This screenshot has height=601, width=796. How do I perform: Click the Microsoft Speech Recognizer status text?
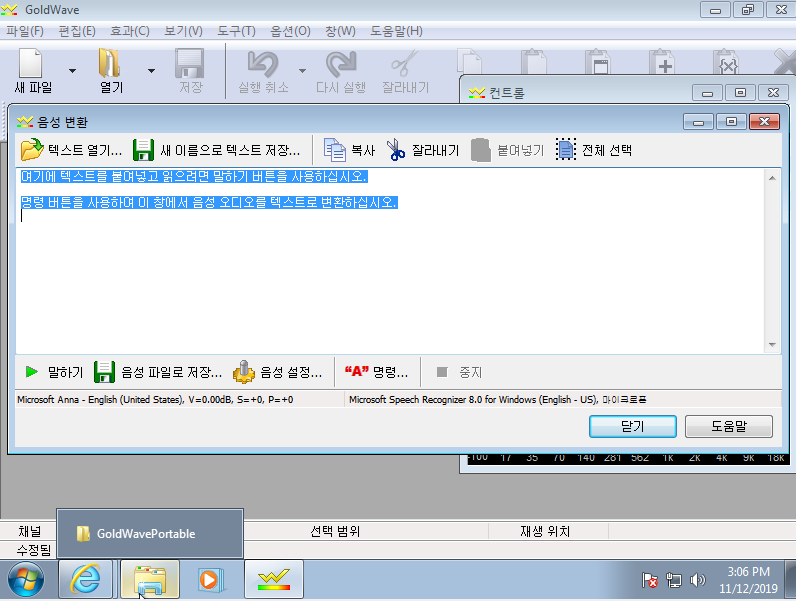(x=498, y=399)
